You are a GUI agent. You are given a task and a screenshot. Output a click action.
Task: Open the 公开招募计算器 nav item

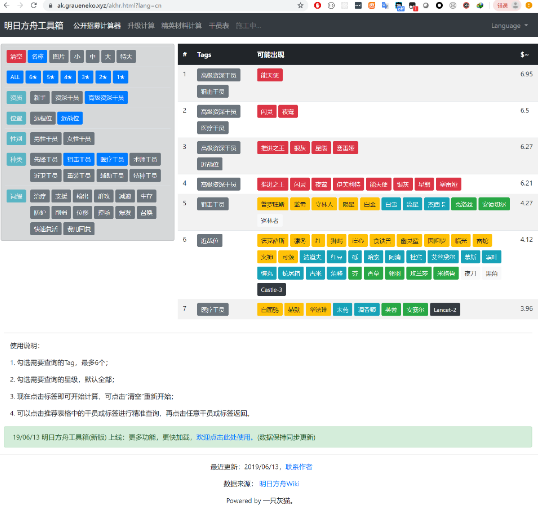tap(97, 26)
